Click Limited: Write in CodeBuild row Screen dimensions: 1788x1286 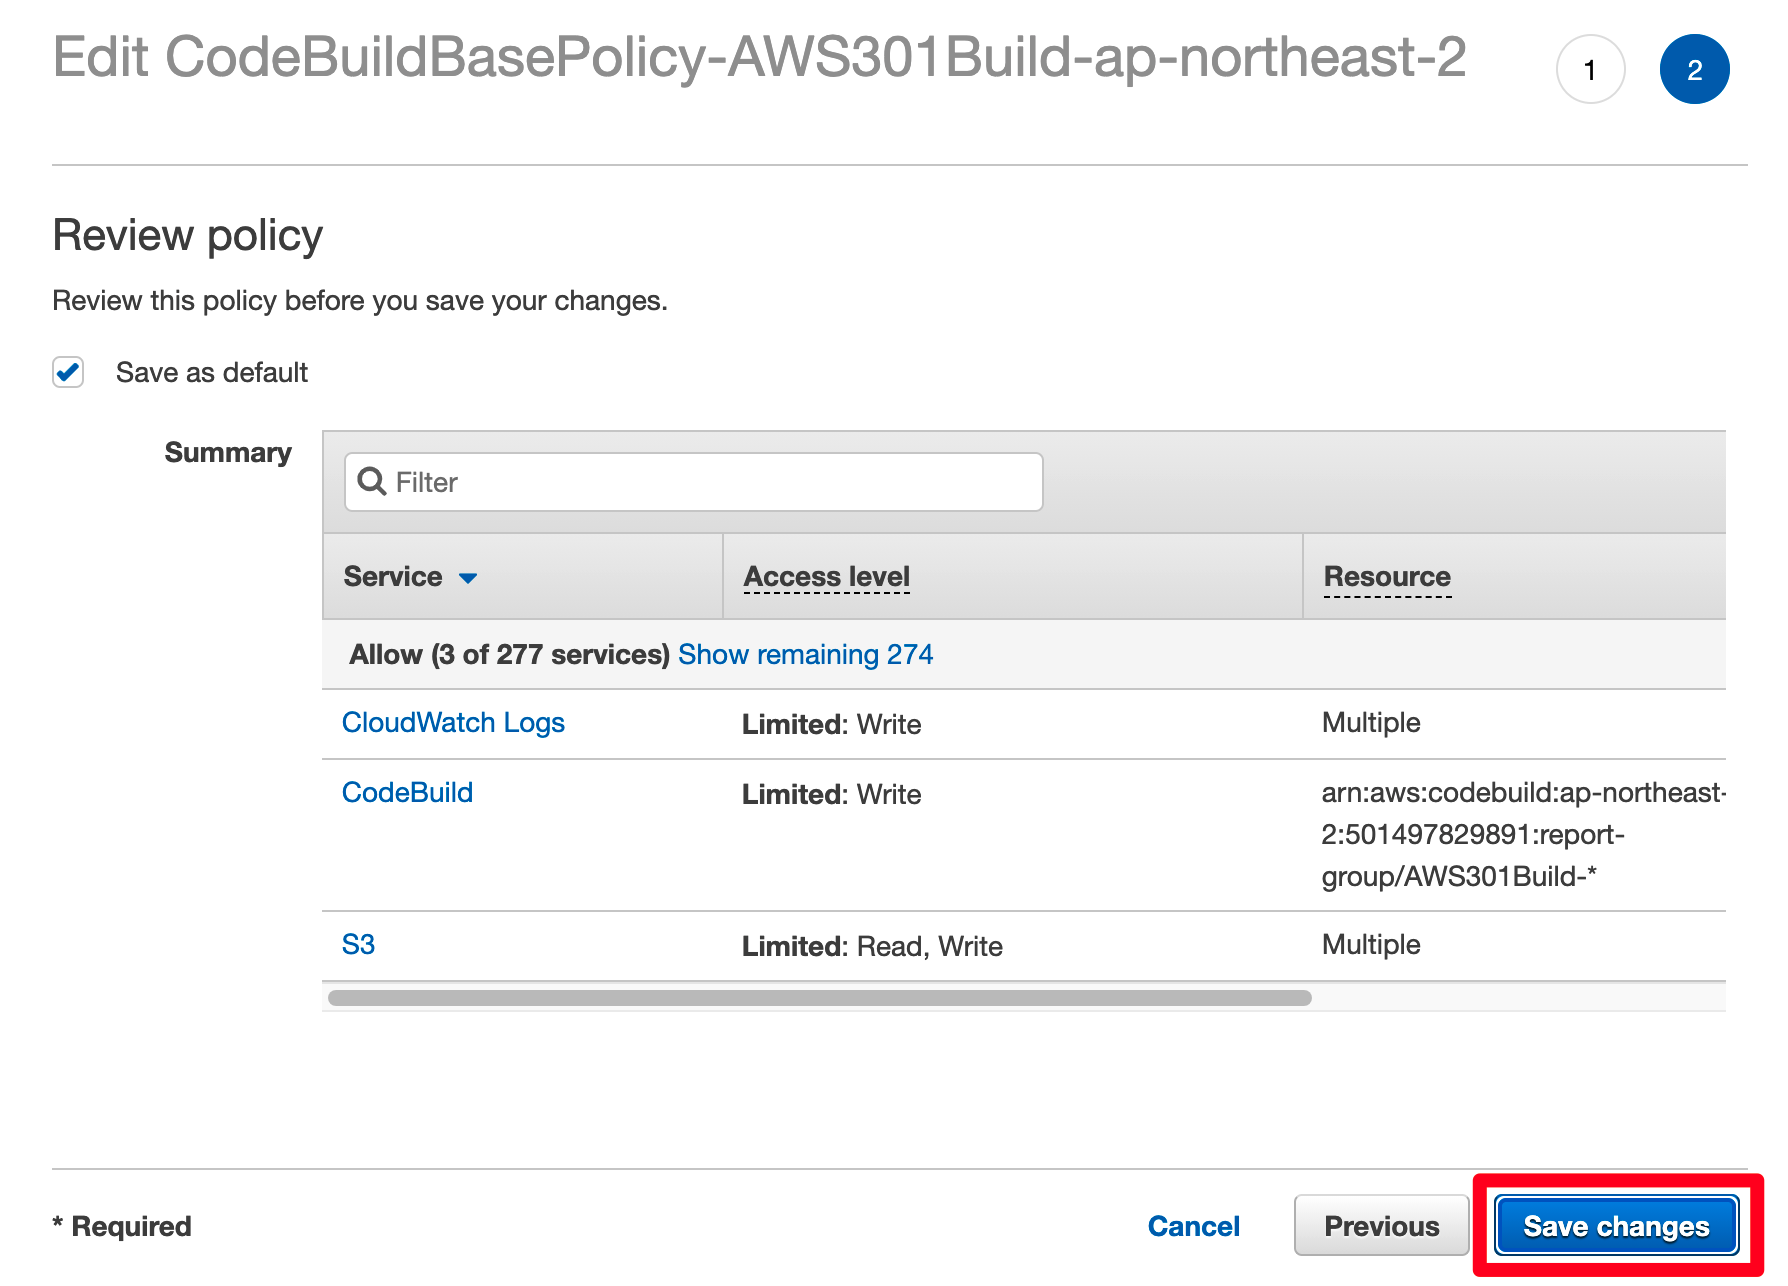tap(831, 795)
